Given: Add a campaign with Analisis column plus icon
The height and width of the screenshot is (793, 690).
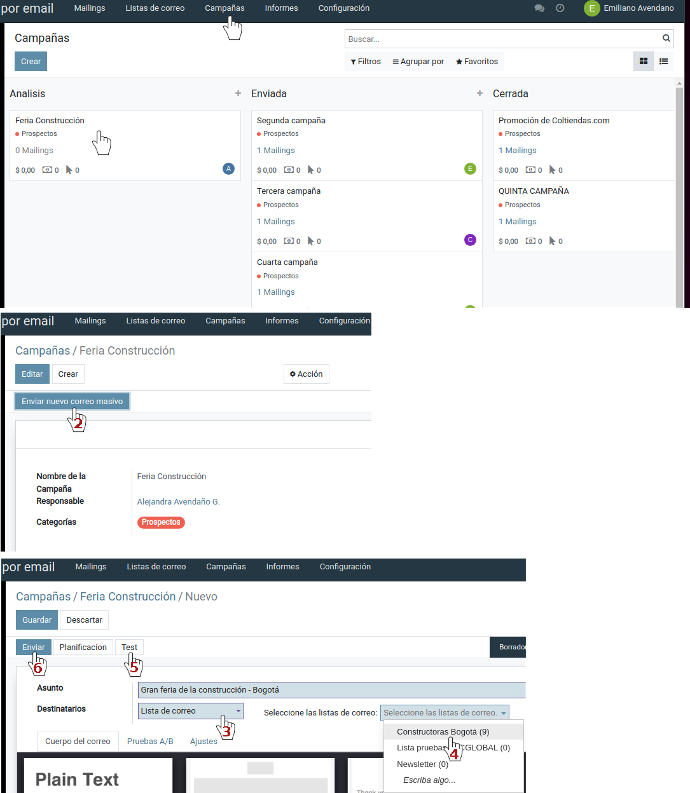Looking at the screenshot, I should click(x=238, y=93).
